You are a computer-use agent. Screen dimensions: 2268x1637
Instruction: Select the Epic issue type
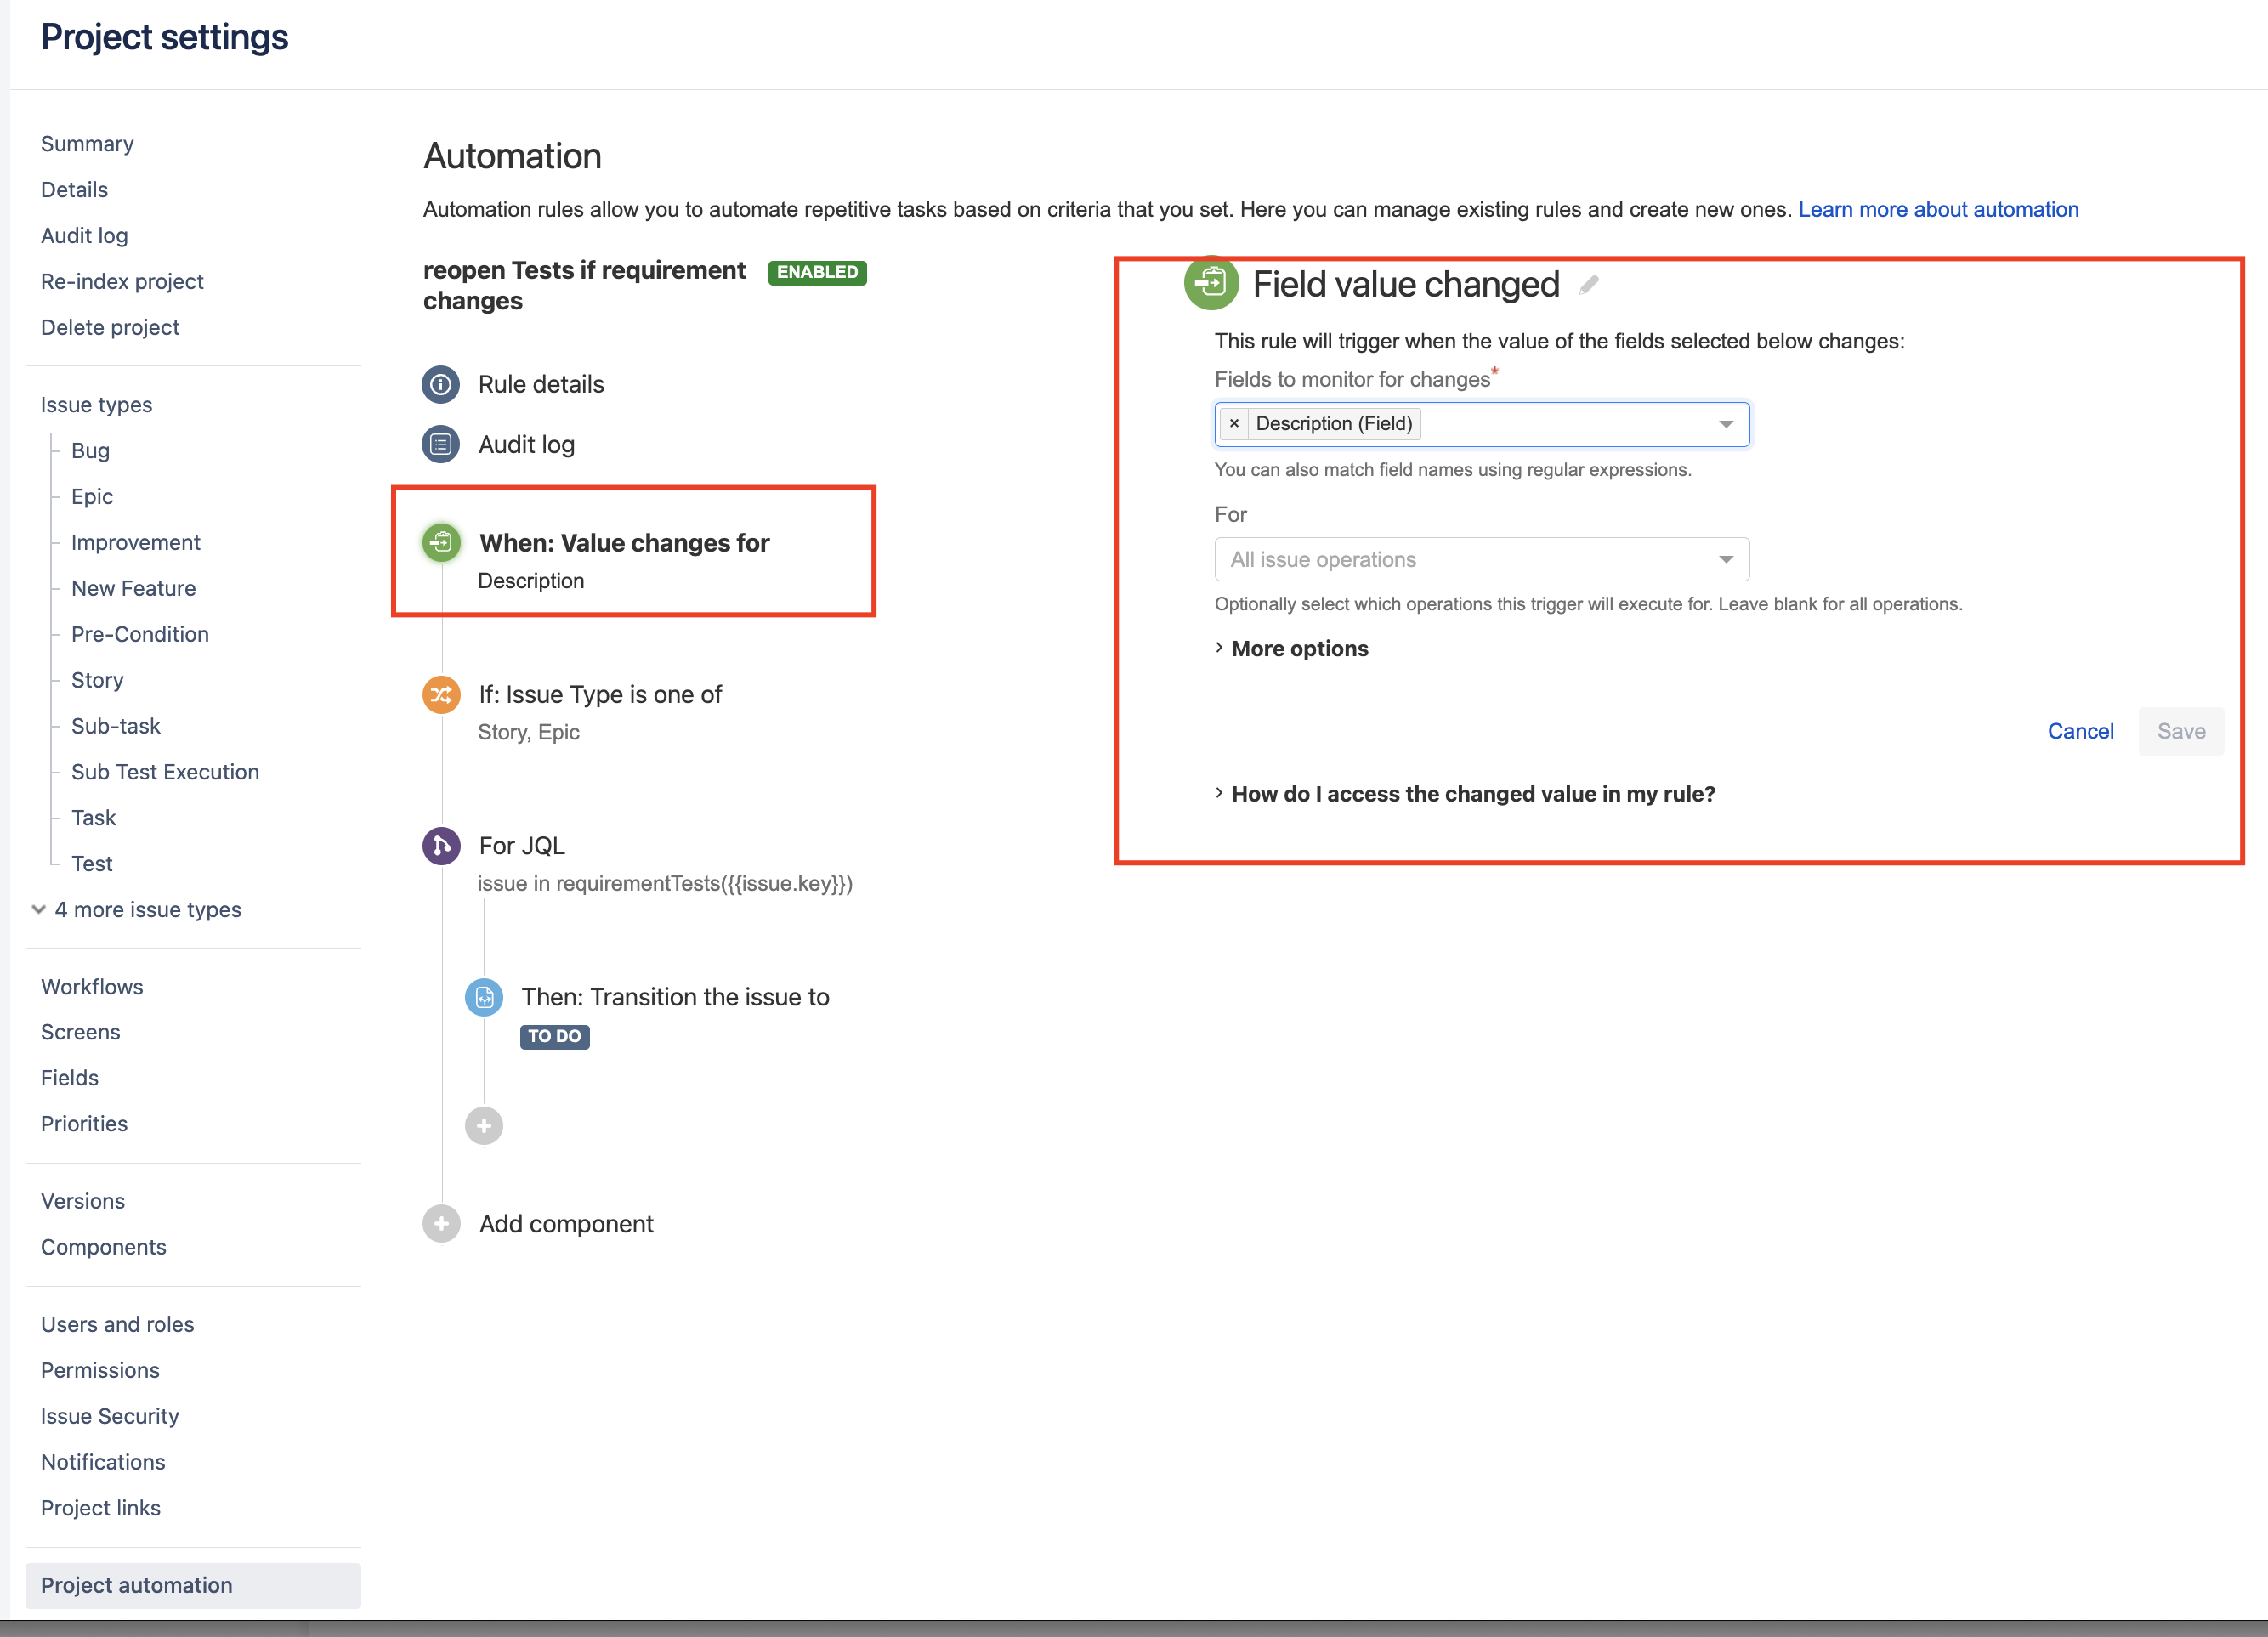92,497
